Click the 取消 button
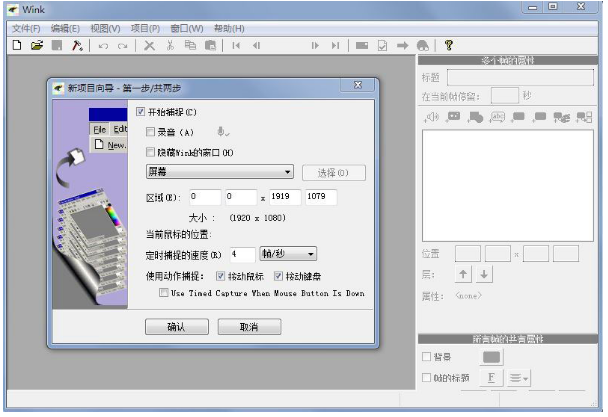The image size is (608, 417). point(249,327)
